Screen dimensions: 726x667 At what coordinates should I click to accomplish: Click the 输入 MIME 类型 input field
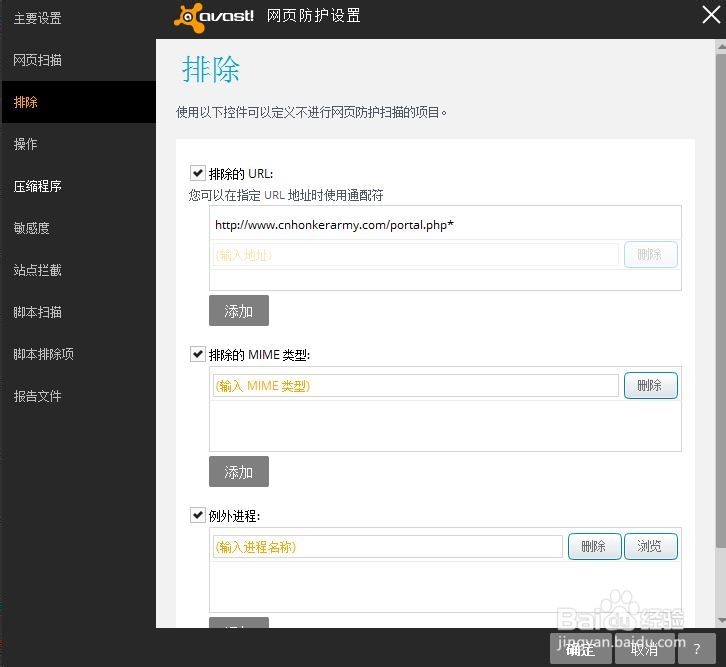(415, 386)
